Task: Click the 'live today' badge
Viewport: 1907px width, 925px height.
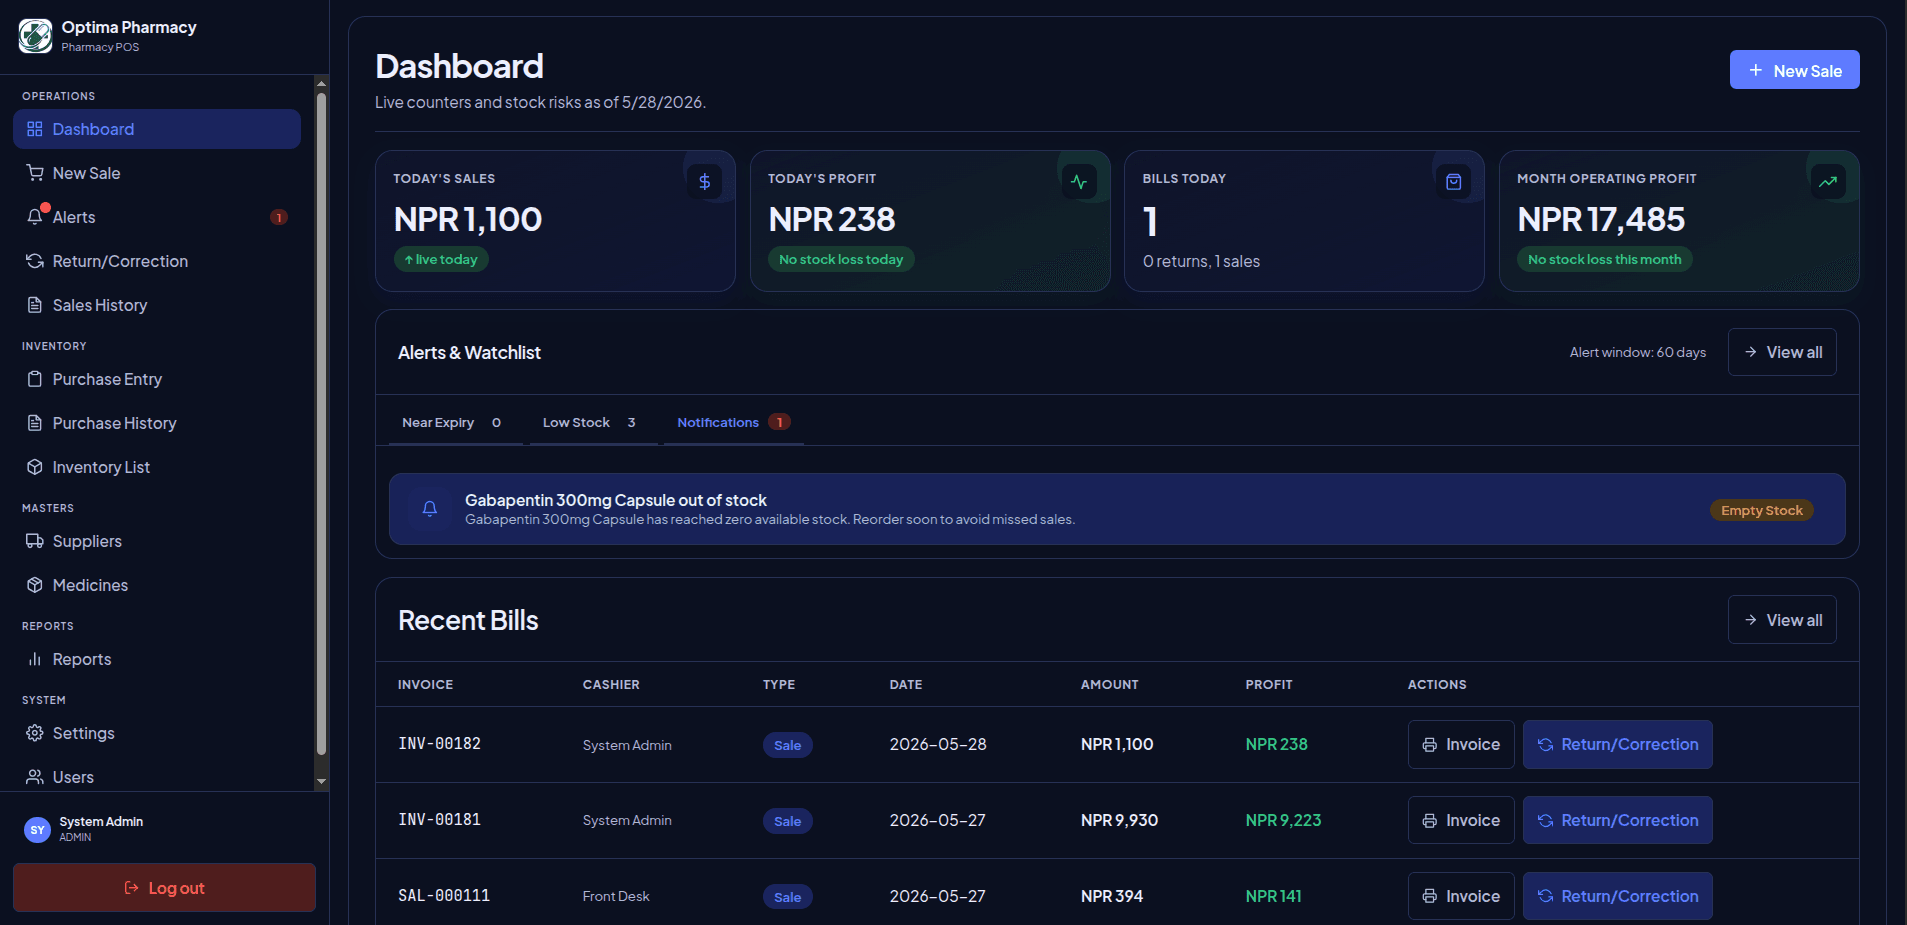Action: (441, 259)
